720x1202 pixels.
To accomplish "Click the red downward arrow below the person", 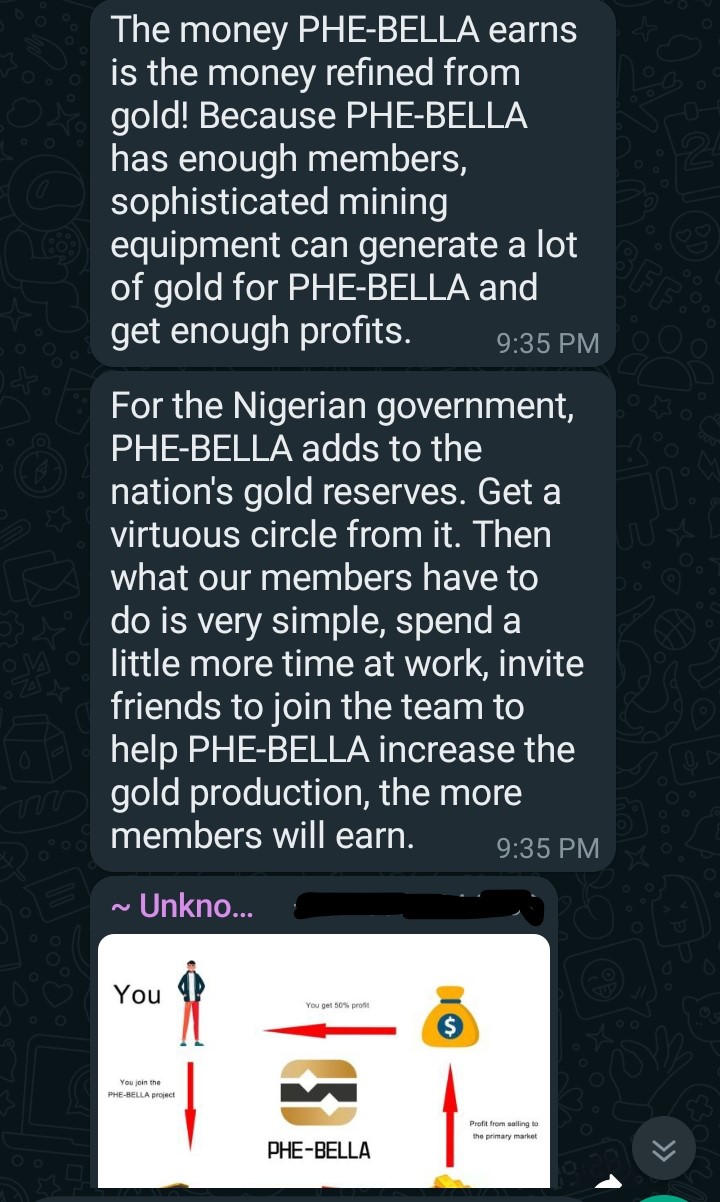I will coord(190,1103).
